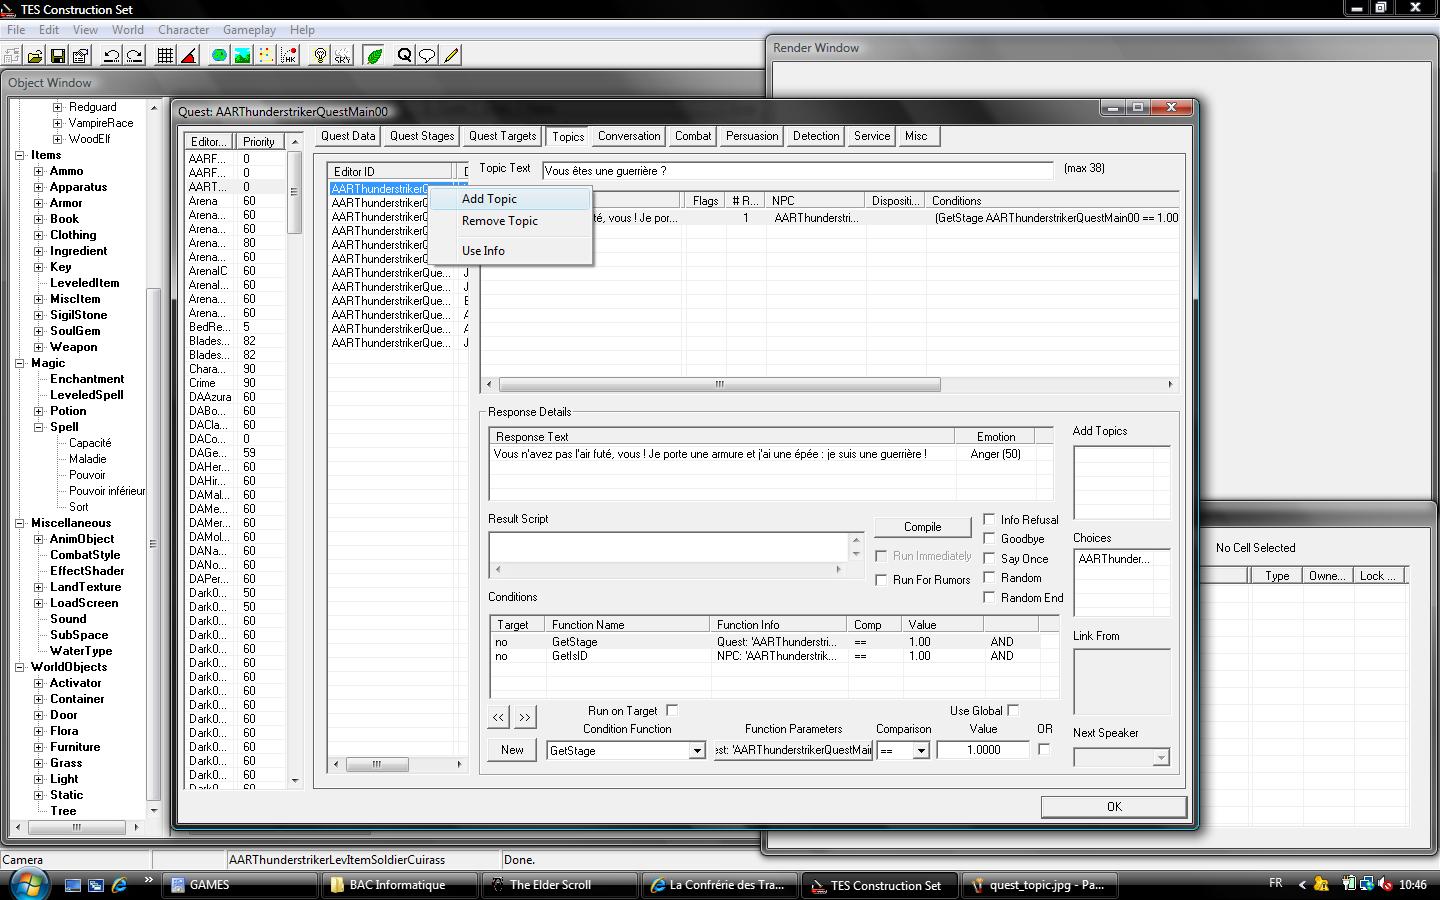Image resolution: width=1440 pixels, height=900 pixels.
Task: Toggle the light bulb toolbar icon
Action: click(320, 56)
